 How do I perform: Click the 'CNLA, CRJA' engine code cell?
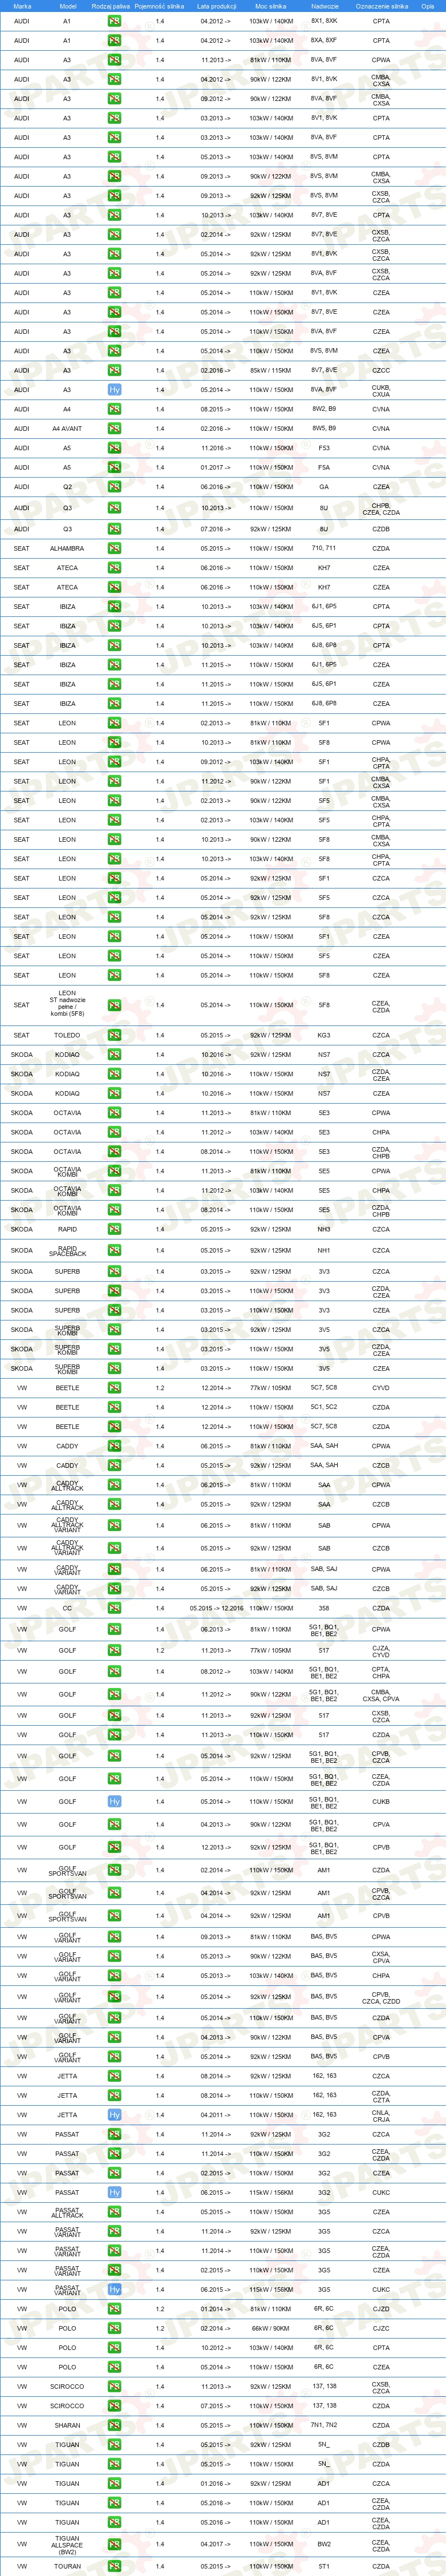[381, 2115]
